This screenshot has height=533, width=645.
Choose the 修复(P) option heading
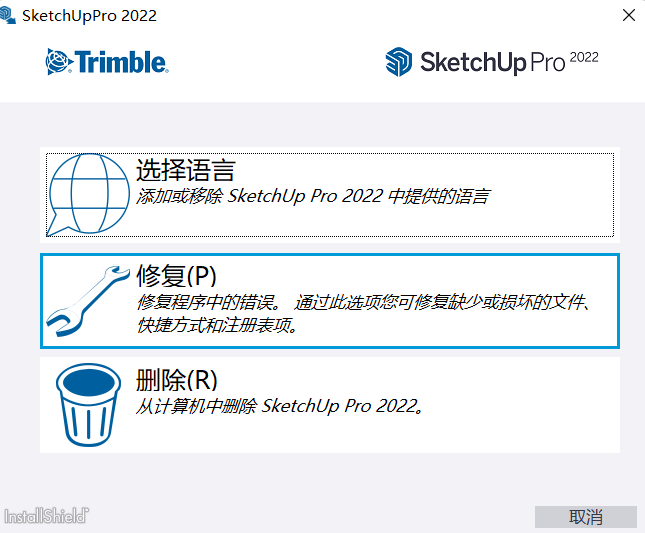[x=177, y=276]
